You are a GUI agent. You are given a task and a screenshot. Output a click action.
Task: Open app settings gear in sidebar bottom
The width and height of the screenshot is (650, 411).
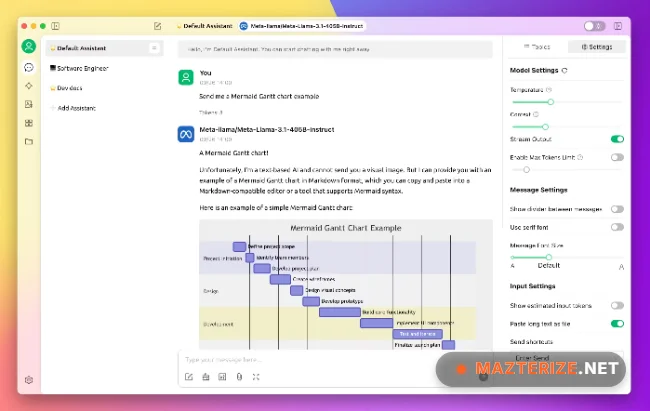[x=29, y=380]
